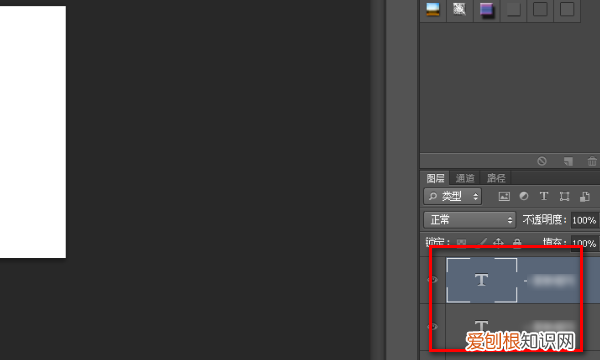Screen dimensions: 600x360
Task: Hide the selected top text layer
Action: (x=433, y=280)
